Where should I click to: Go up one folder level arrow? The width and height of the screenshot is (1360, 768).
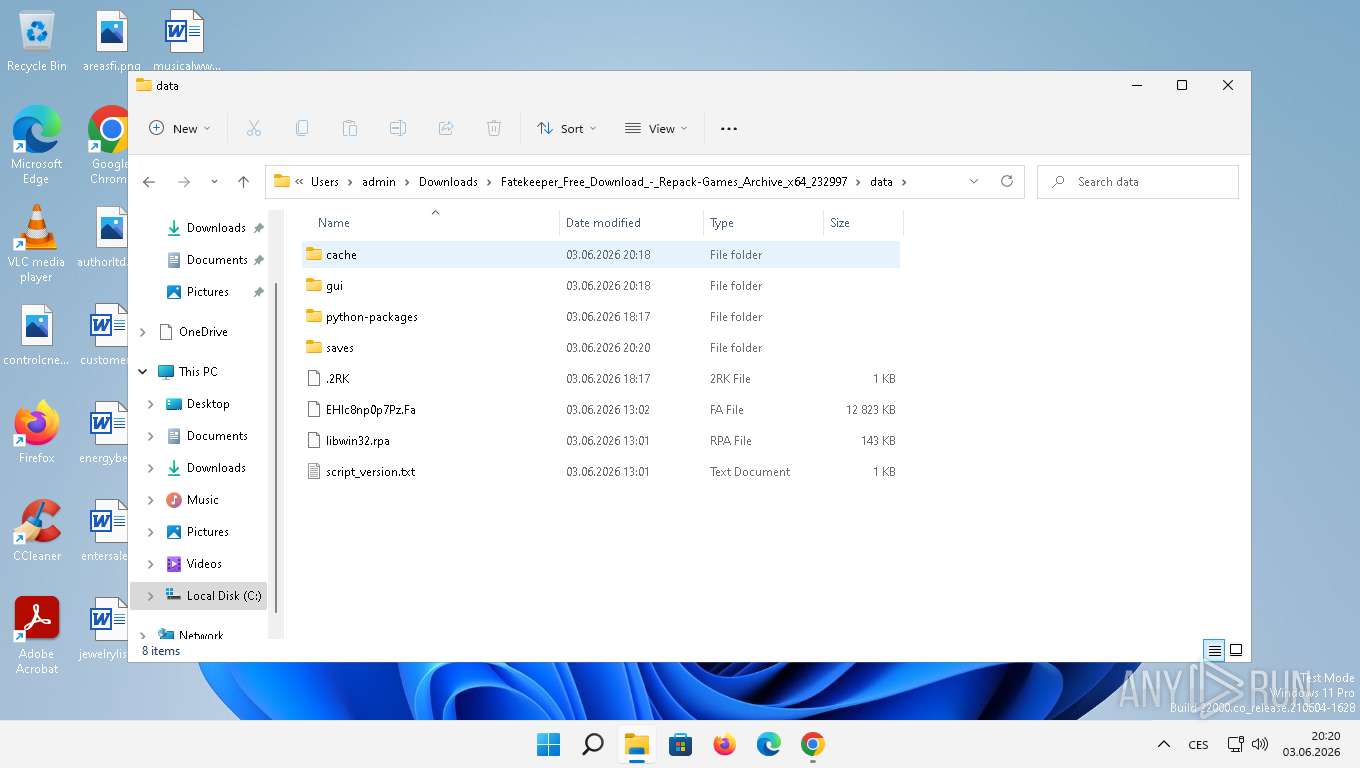click(x=243, y=182)
